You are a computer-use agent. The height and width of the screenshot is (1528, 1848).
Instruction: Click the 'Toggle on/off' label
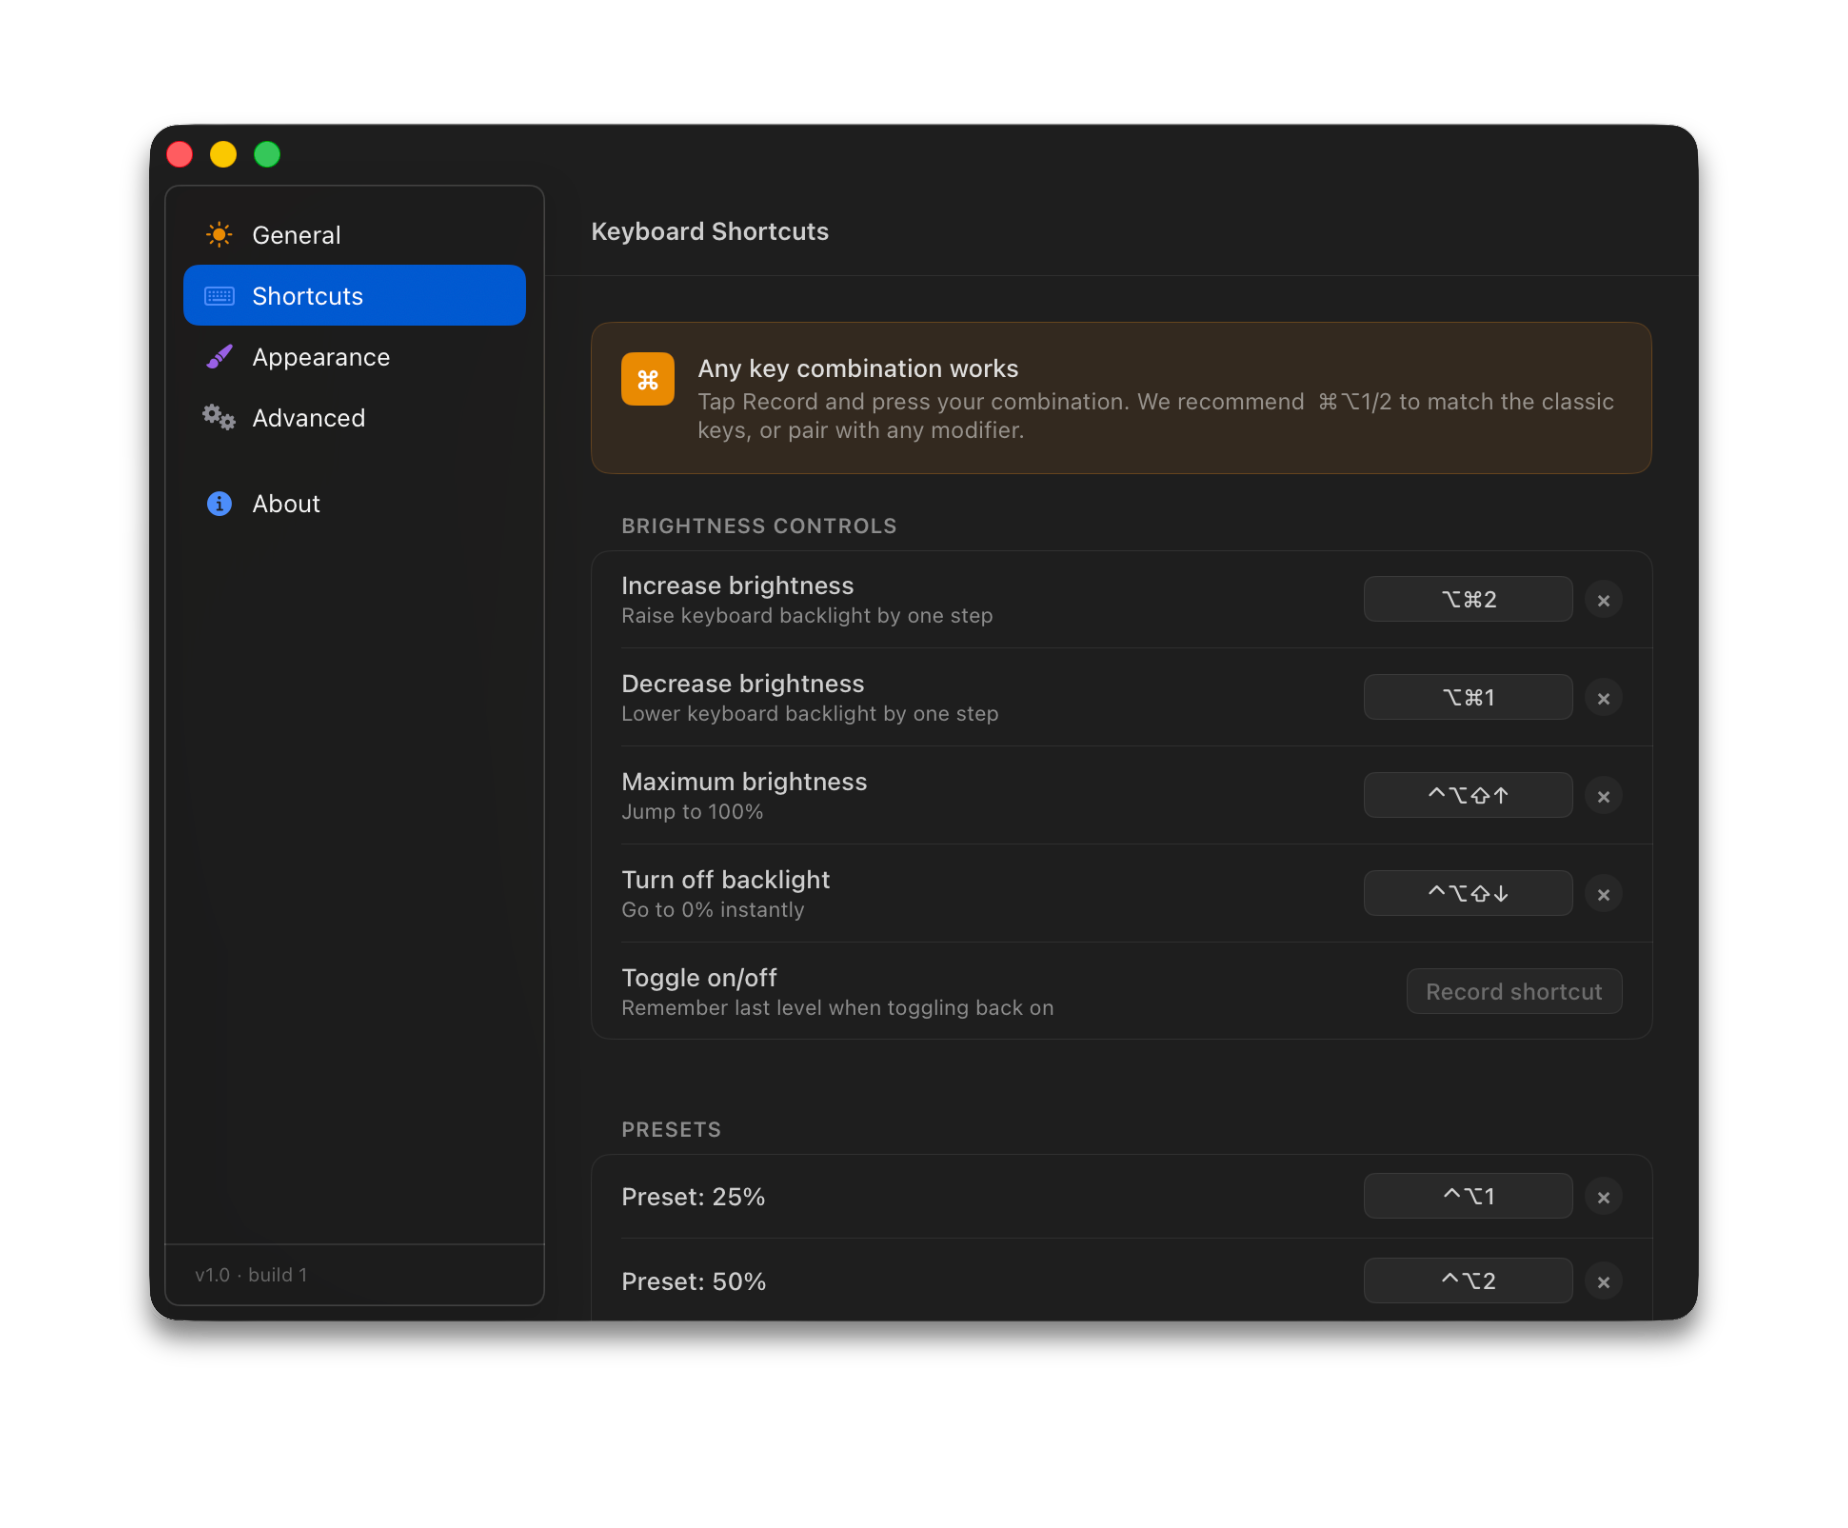click(699, 978)
